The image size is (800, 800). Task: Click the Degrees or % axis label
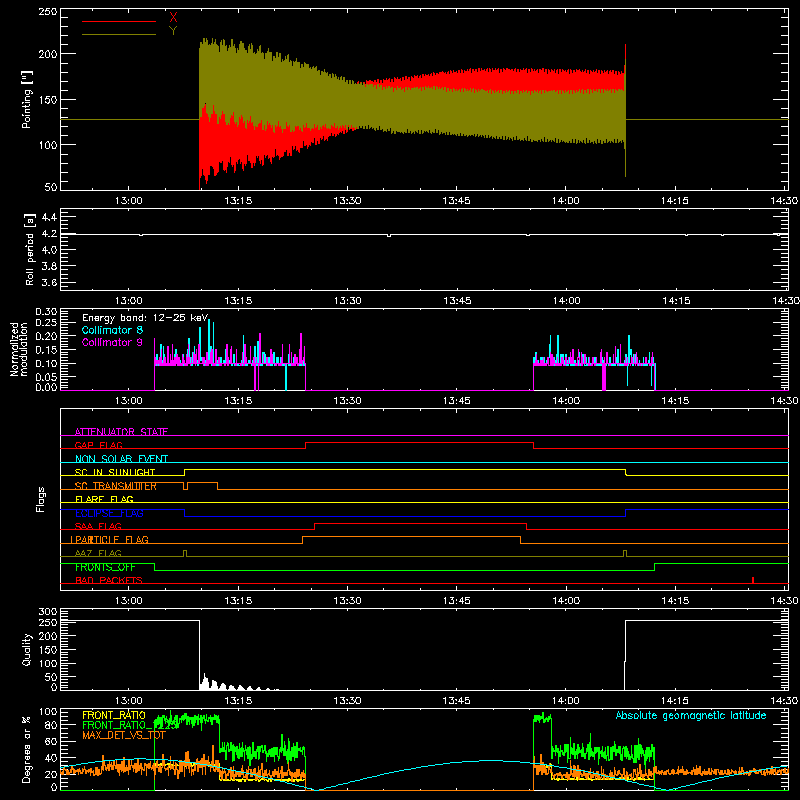27,750
